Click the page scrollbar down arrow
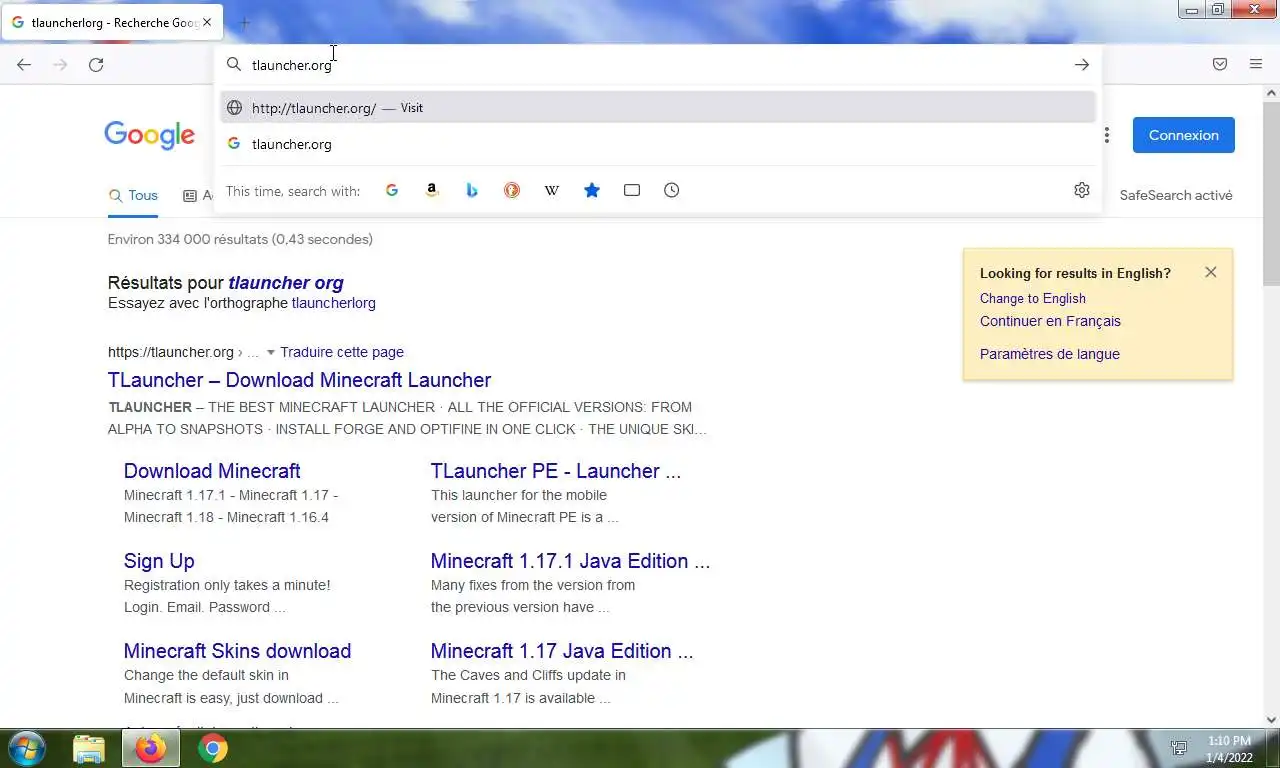The image size is (1280, 768). [x=1271, y=719]
